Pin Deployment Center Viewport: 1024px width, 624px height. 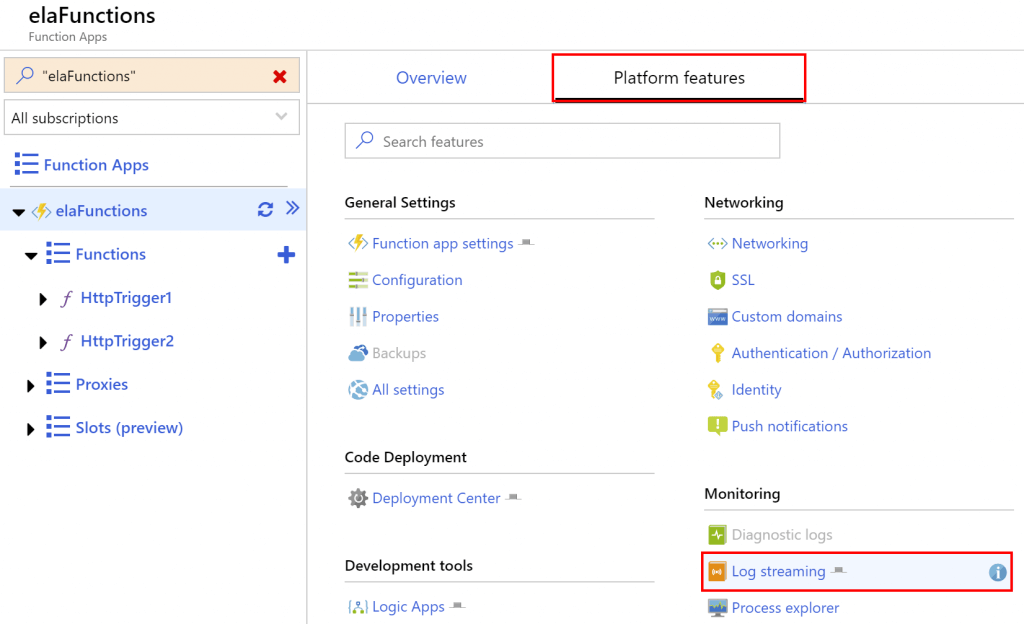513,497
